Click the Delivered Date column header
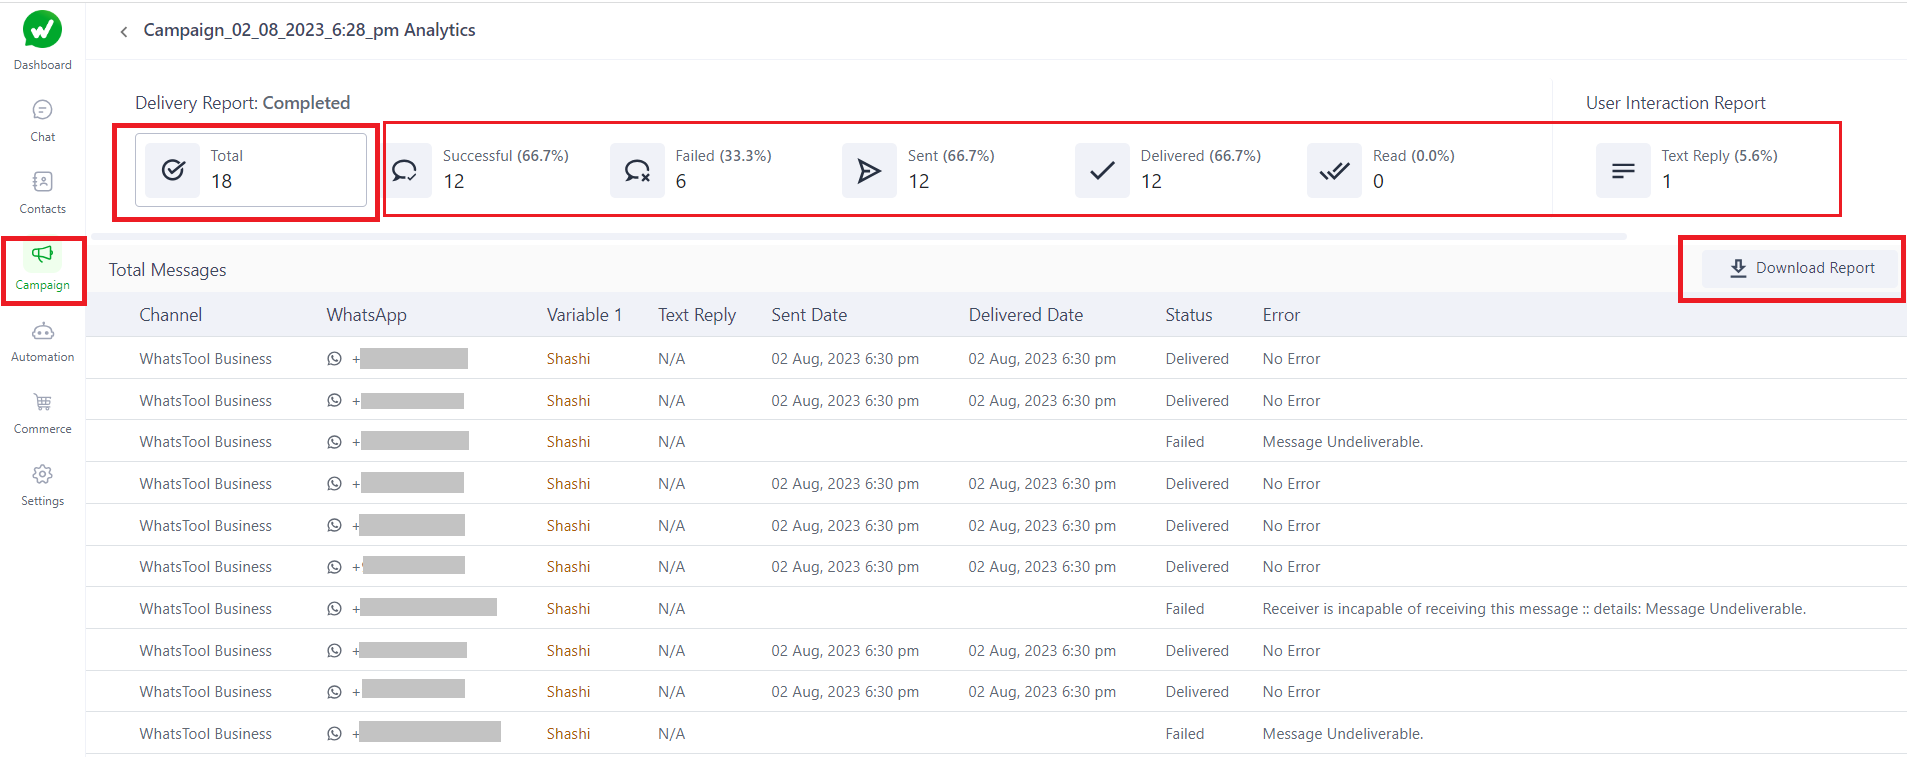Viewport: 1907px width, 757px height. pyautogui.click(x=1025, y=315)
